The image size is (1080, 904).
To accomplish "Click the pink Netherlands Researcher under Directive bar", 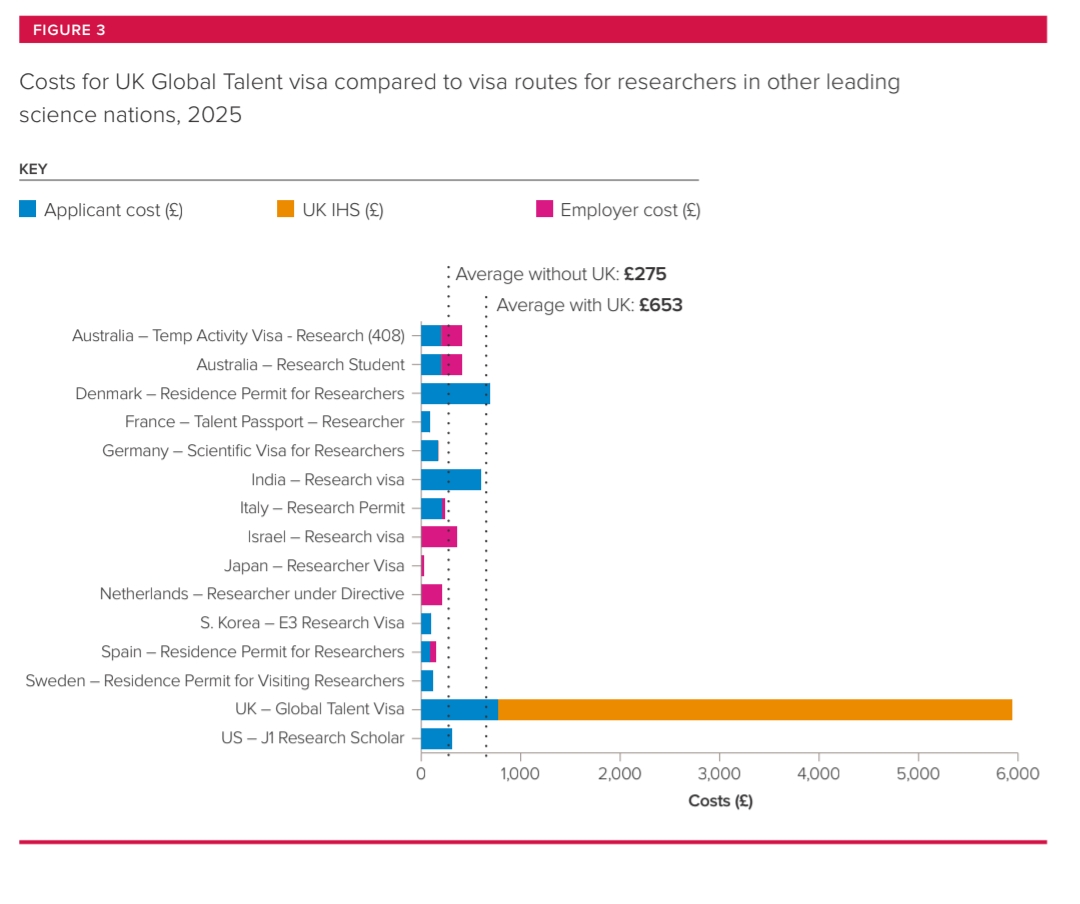I will [x=431, y=595].
